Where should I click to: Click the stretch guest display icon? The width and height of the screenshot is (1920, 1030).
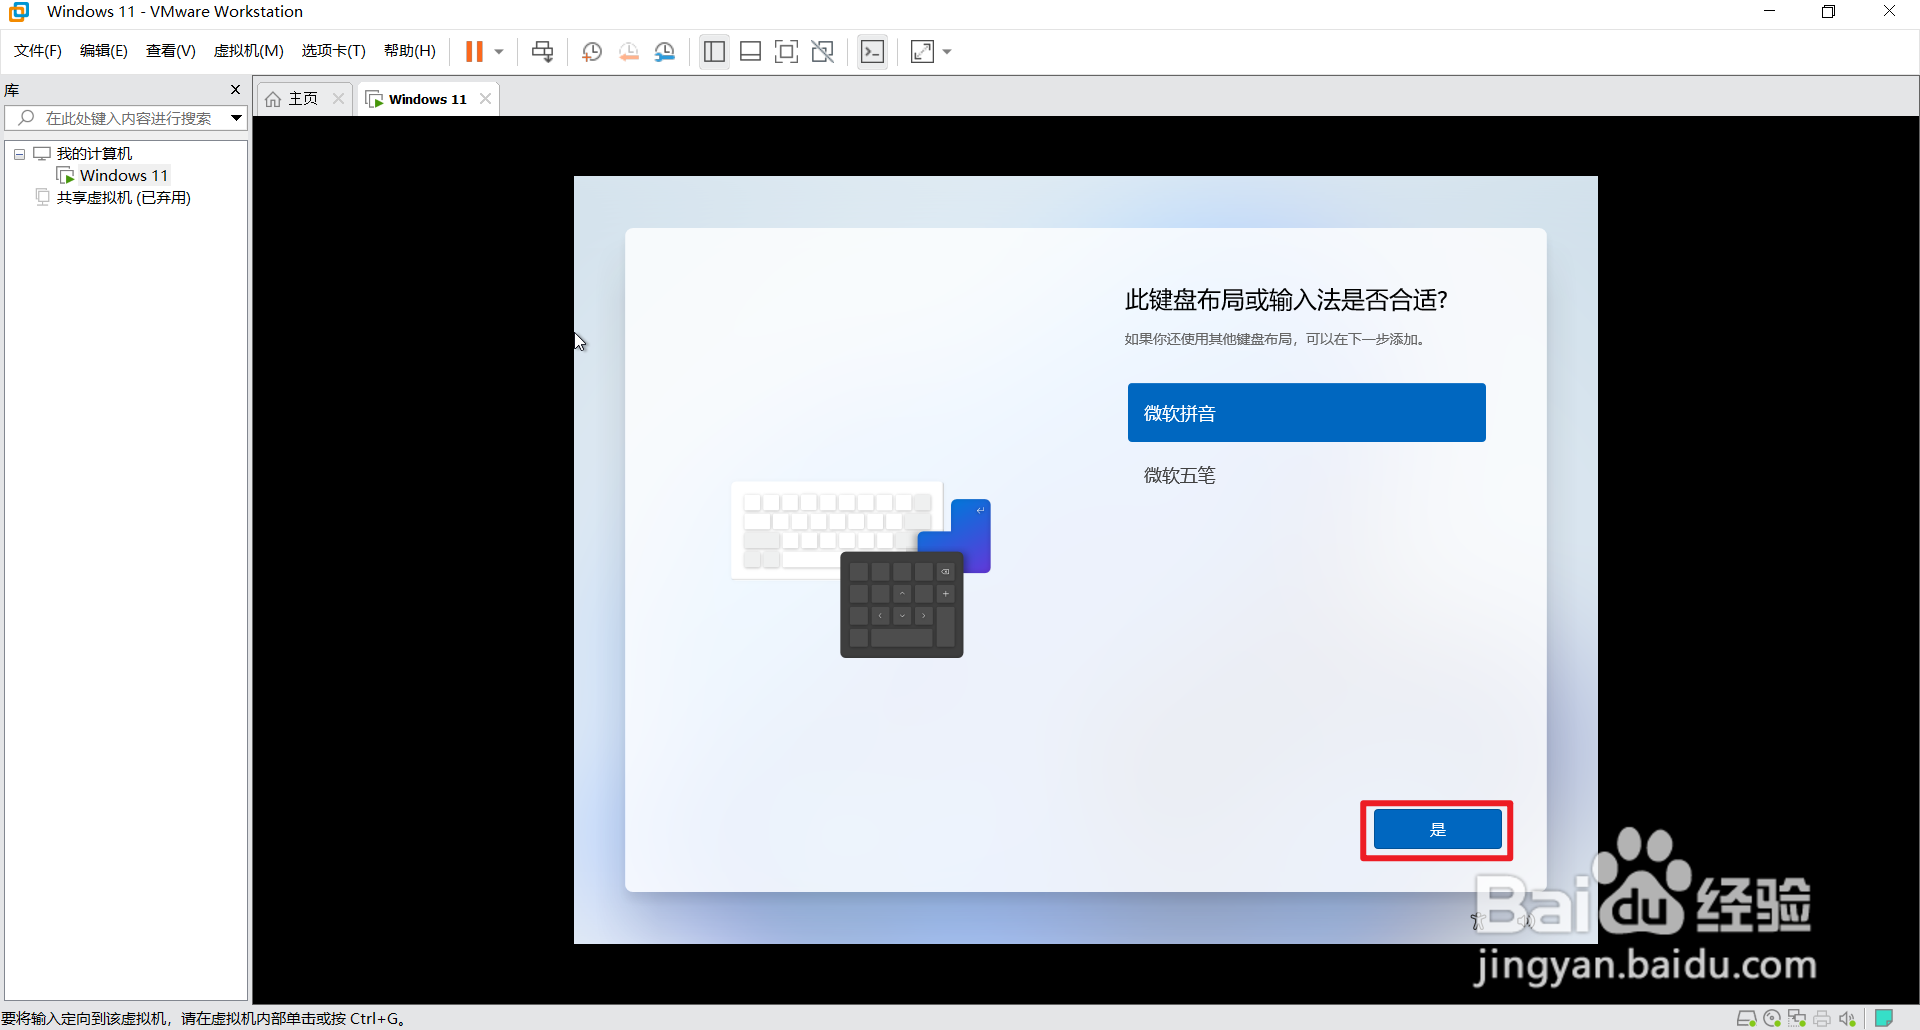tap(922, 51)
